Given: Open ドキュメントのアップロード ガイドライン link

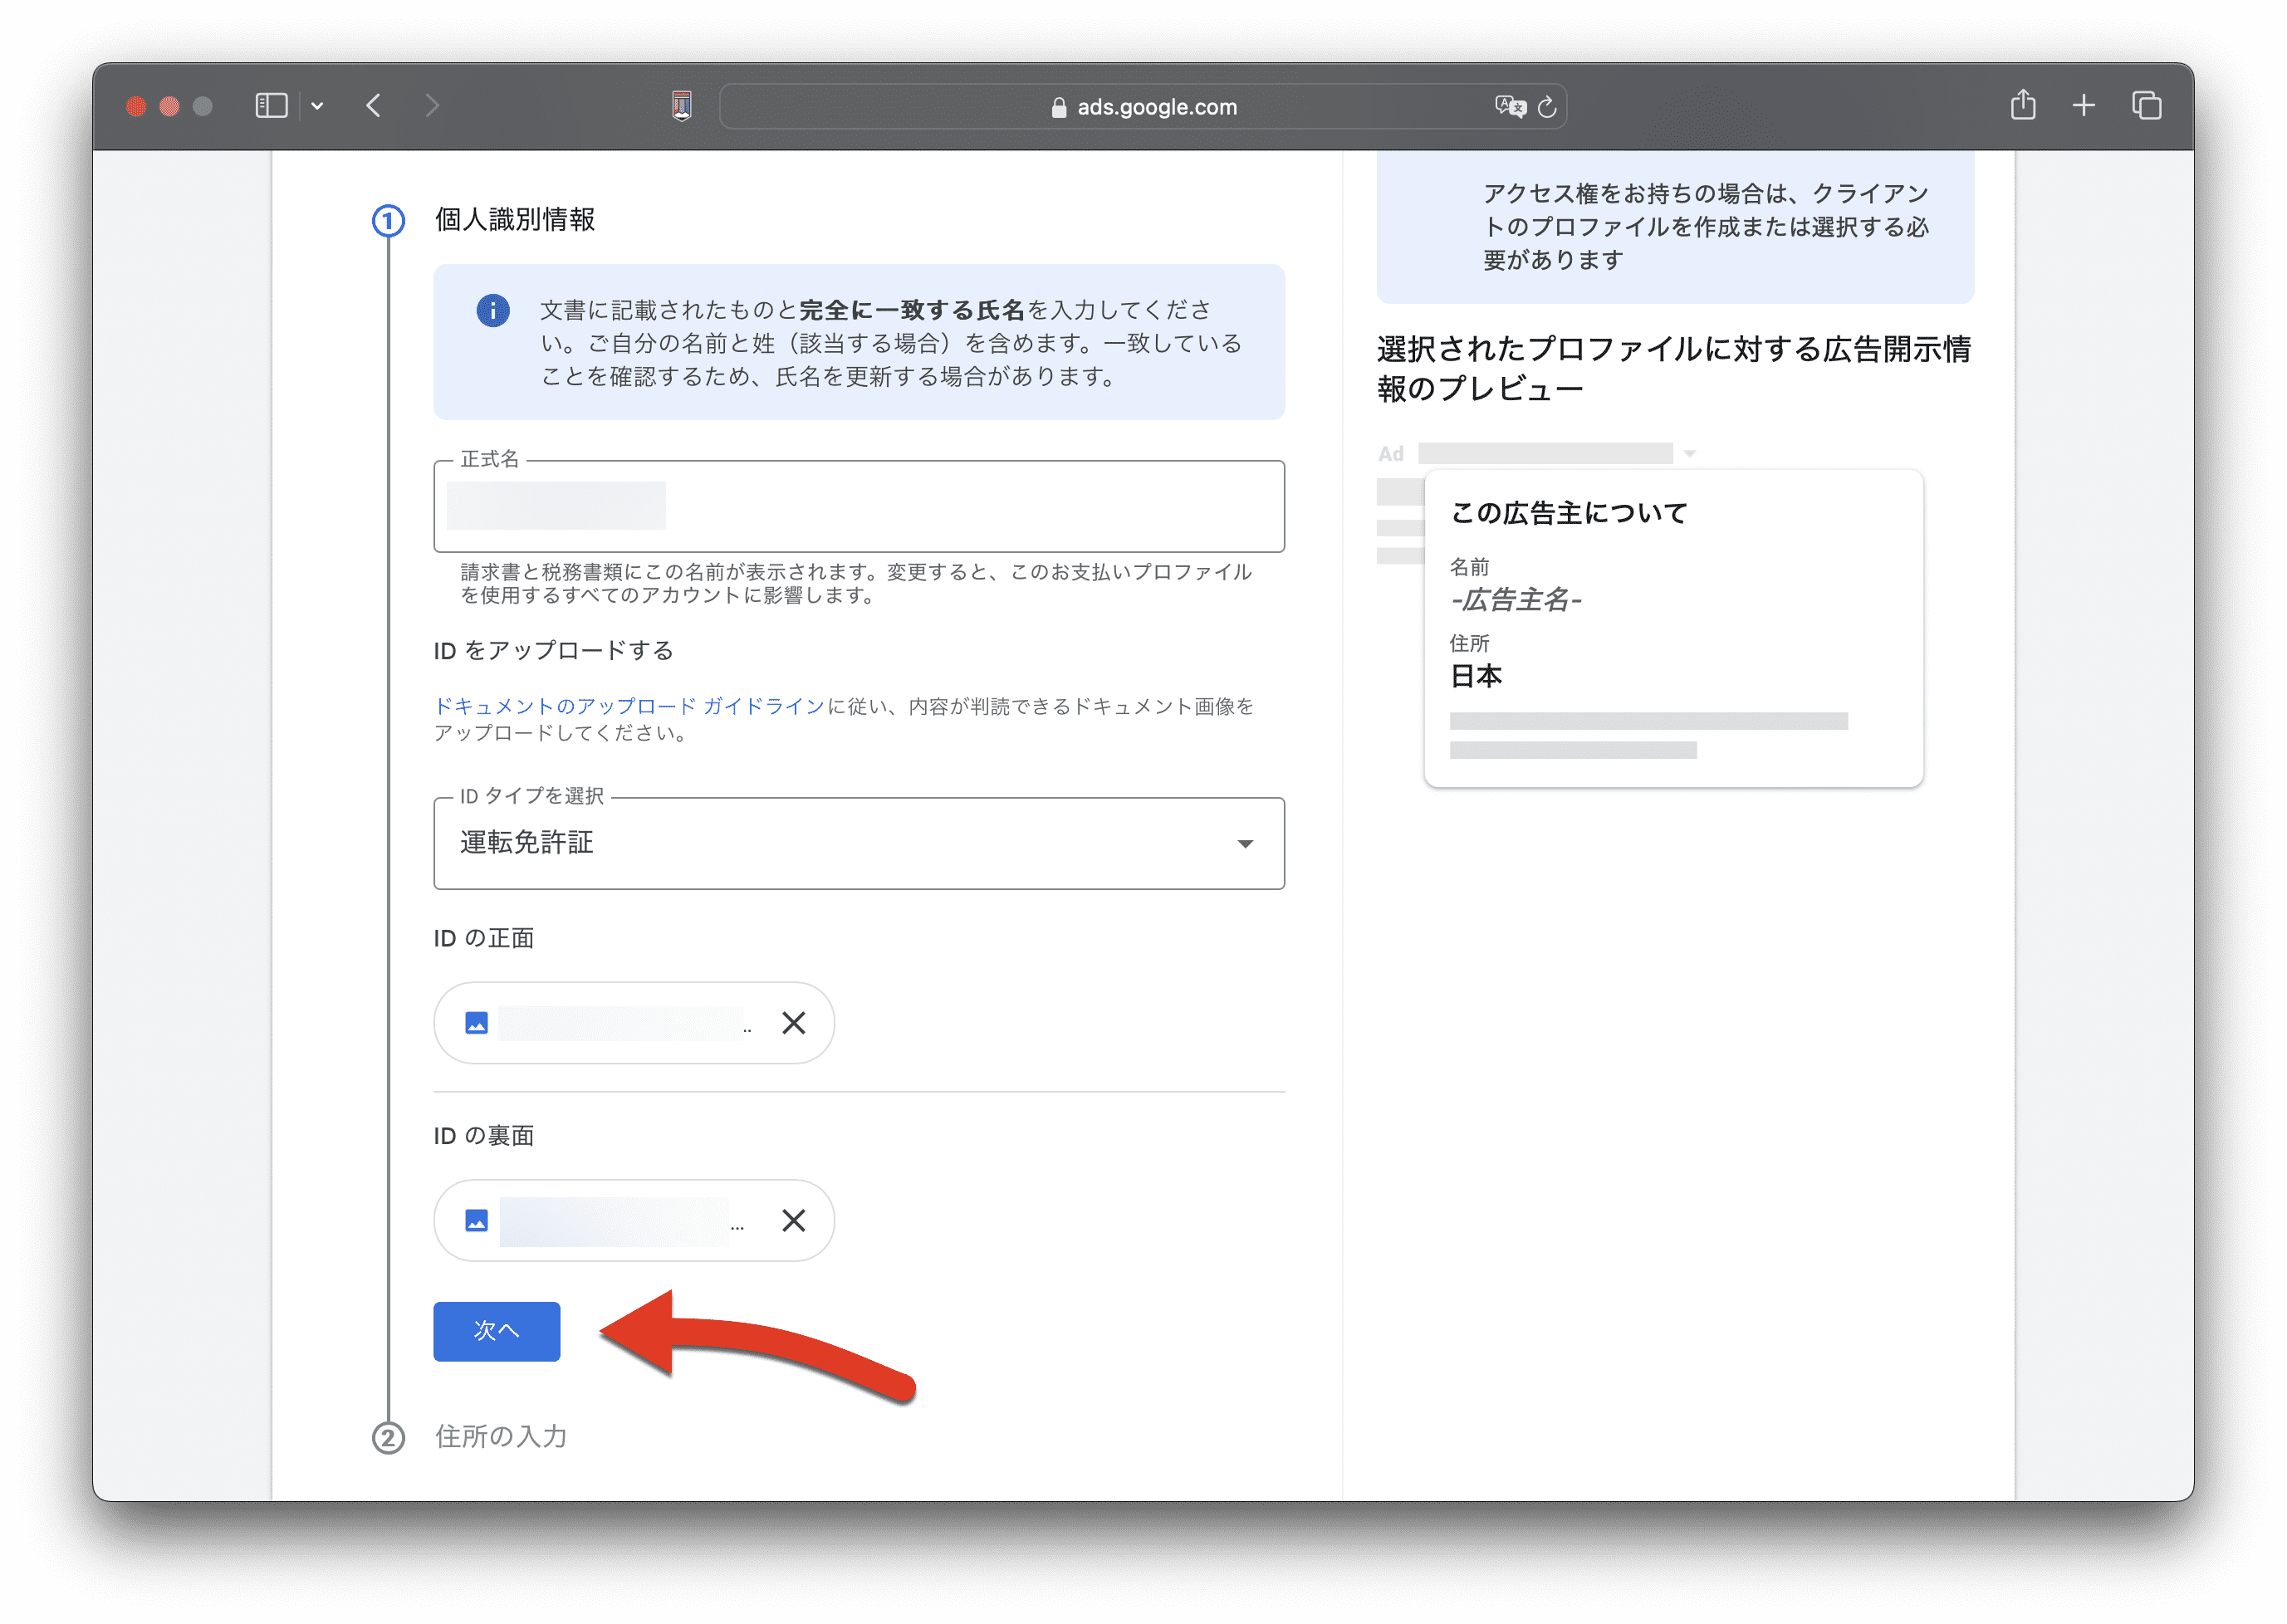Looking at the screenshot, I should click(x=629, y=706).
